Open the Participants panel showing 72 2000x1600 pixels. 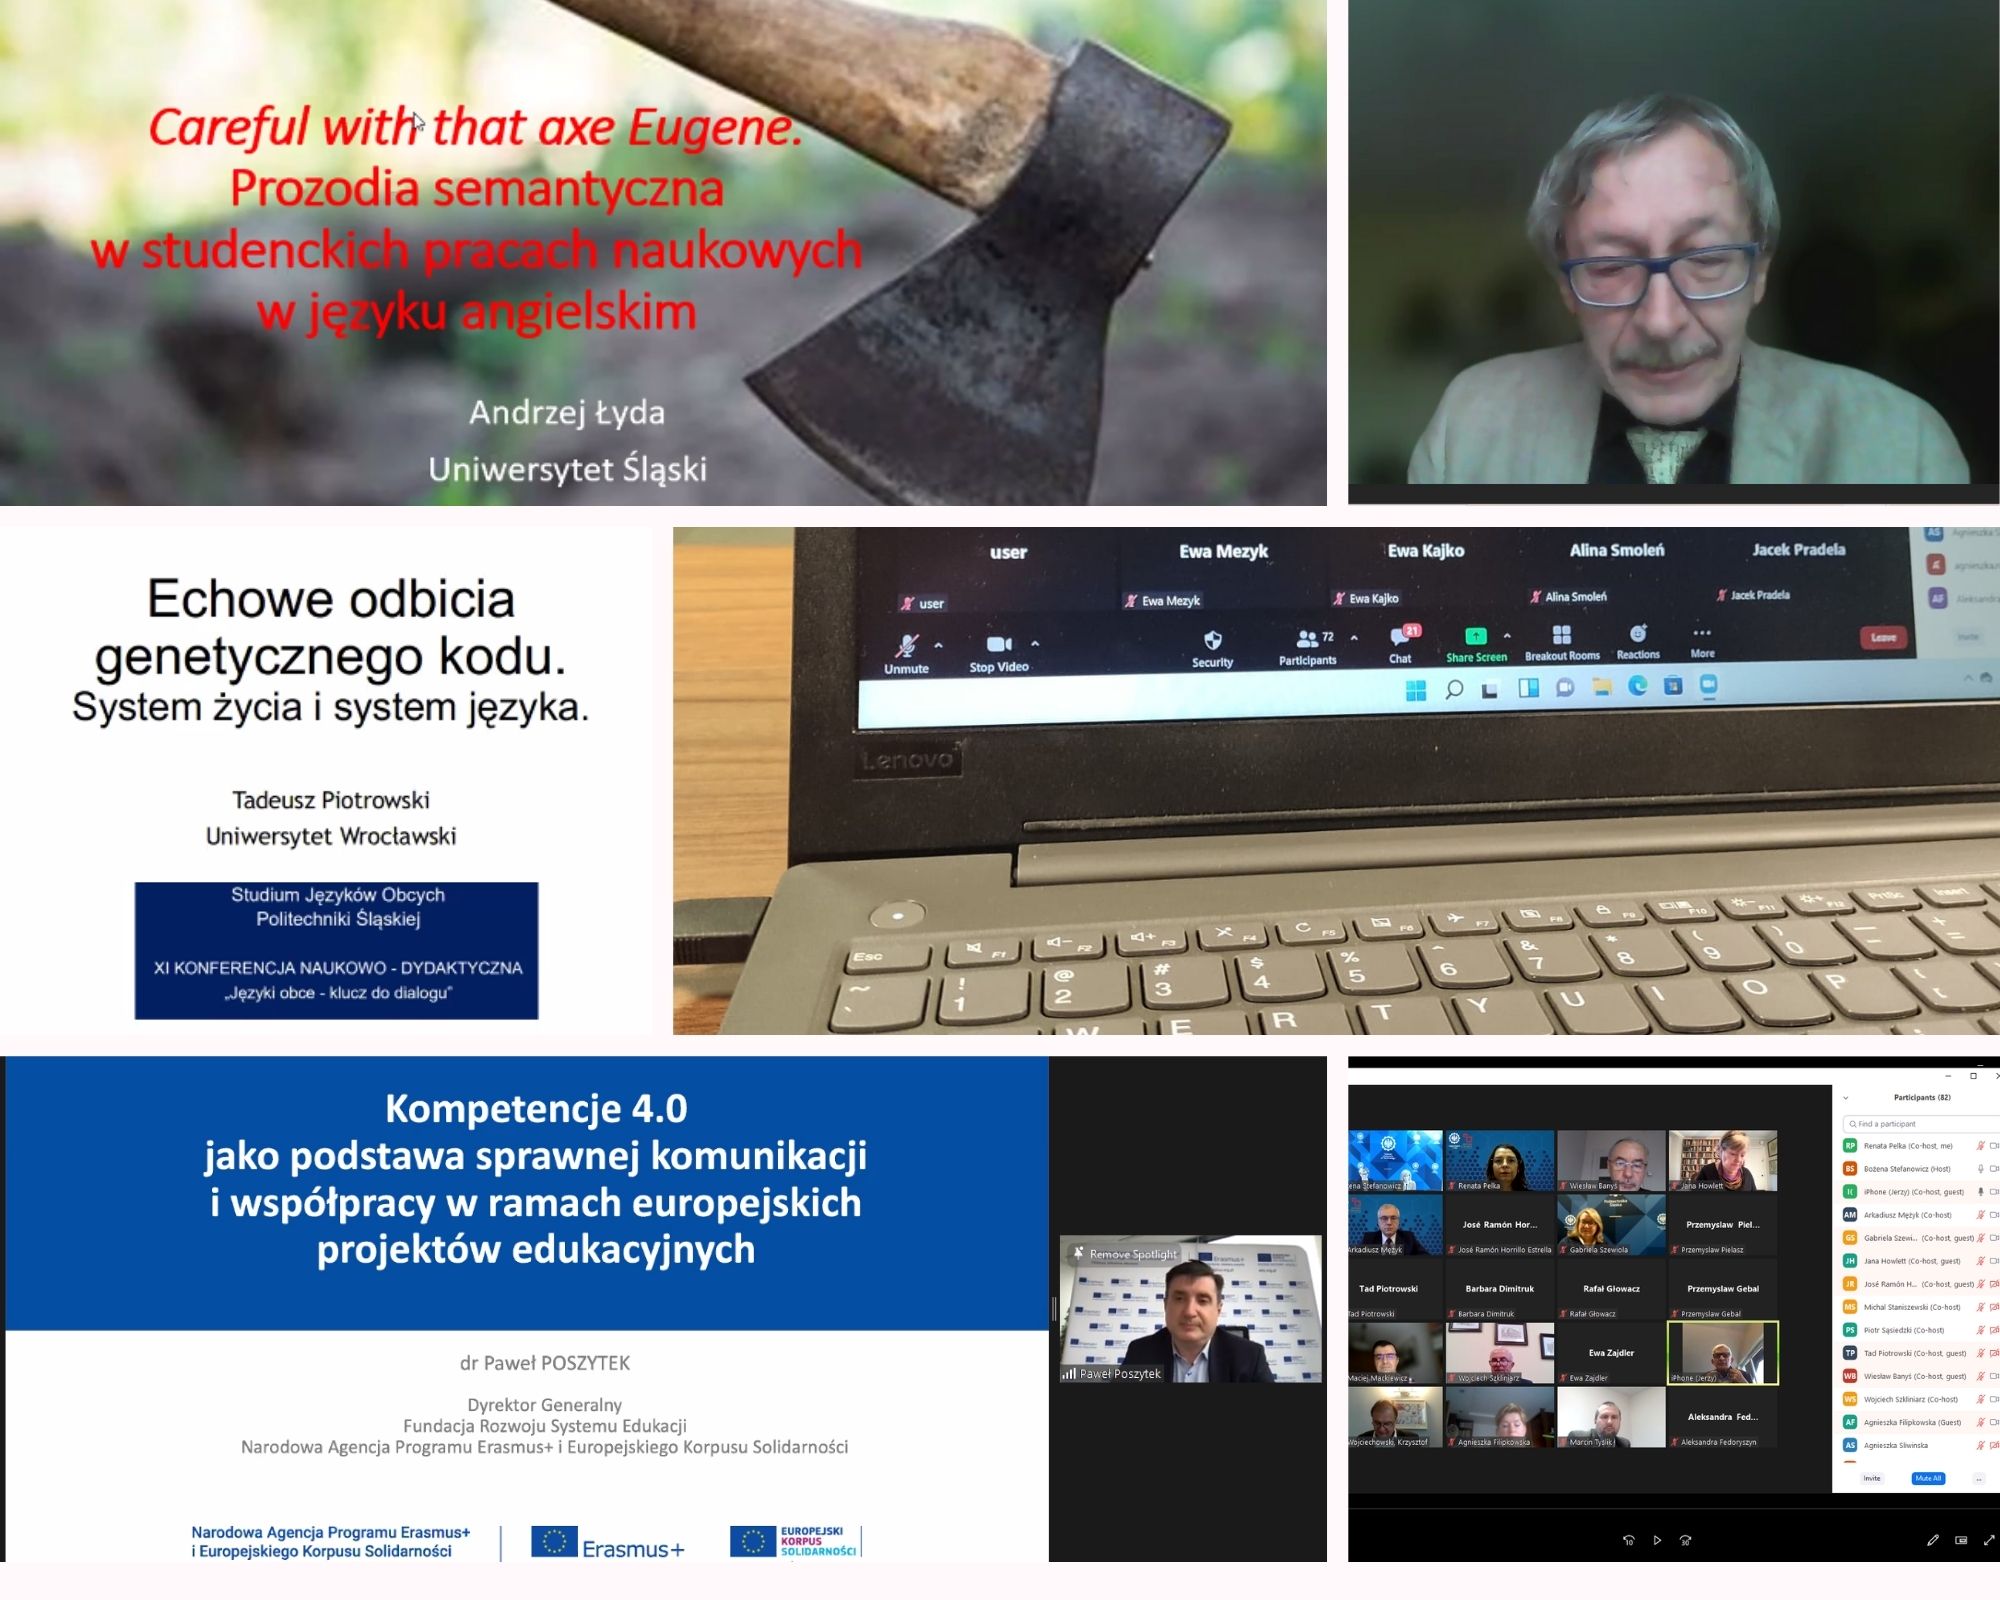tap(1308, 646)
